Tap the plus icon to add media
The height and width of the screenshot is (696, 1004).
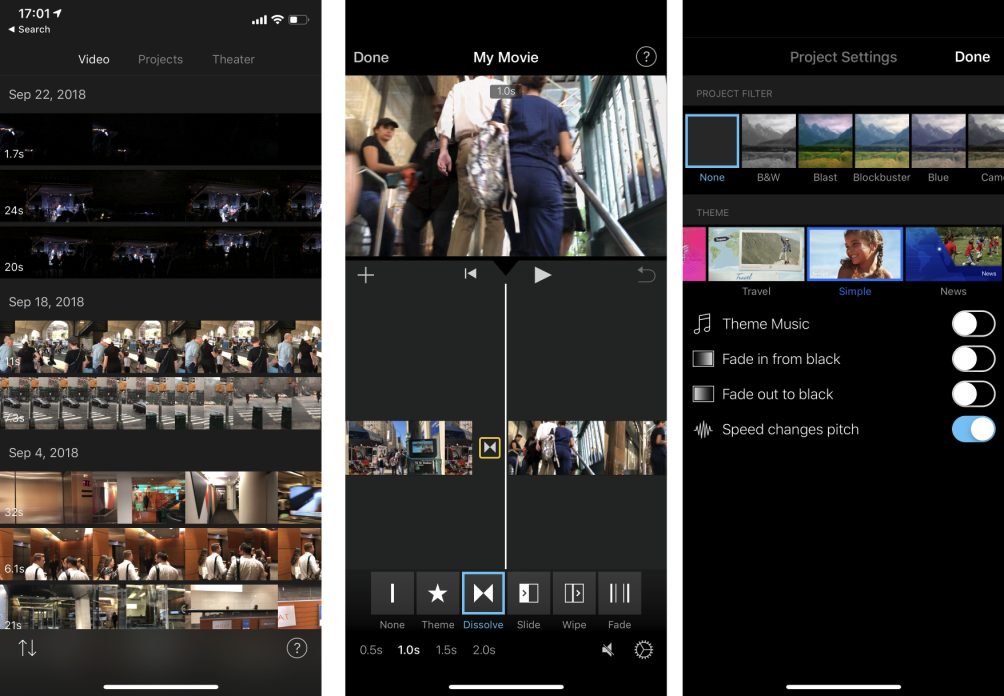tap(366, 275)
